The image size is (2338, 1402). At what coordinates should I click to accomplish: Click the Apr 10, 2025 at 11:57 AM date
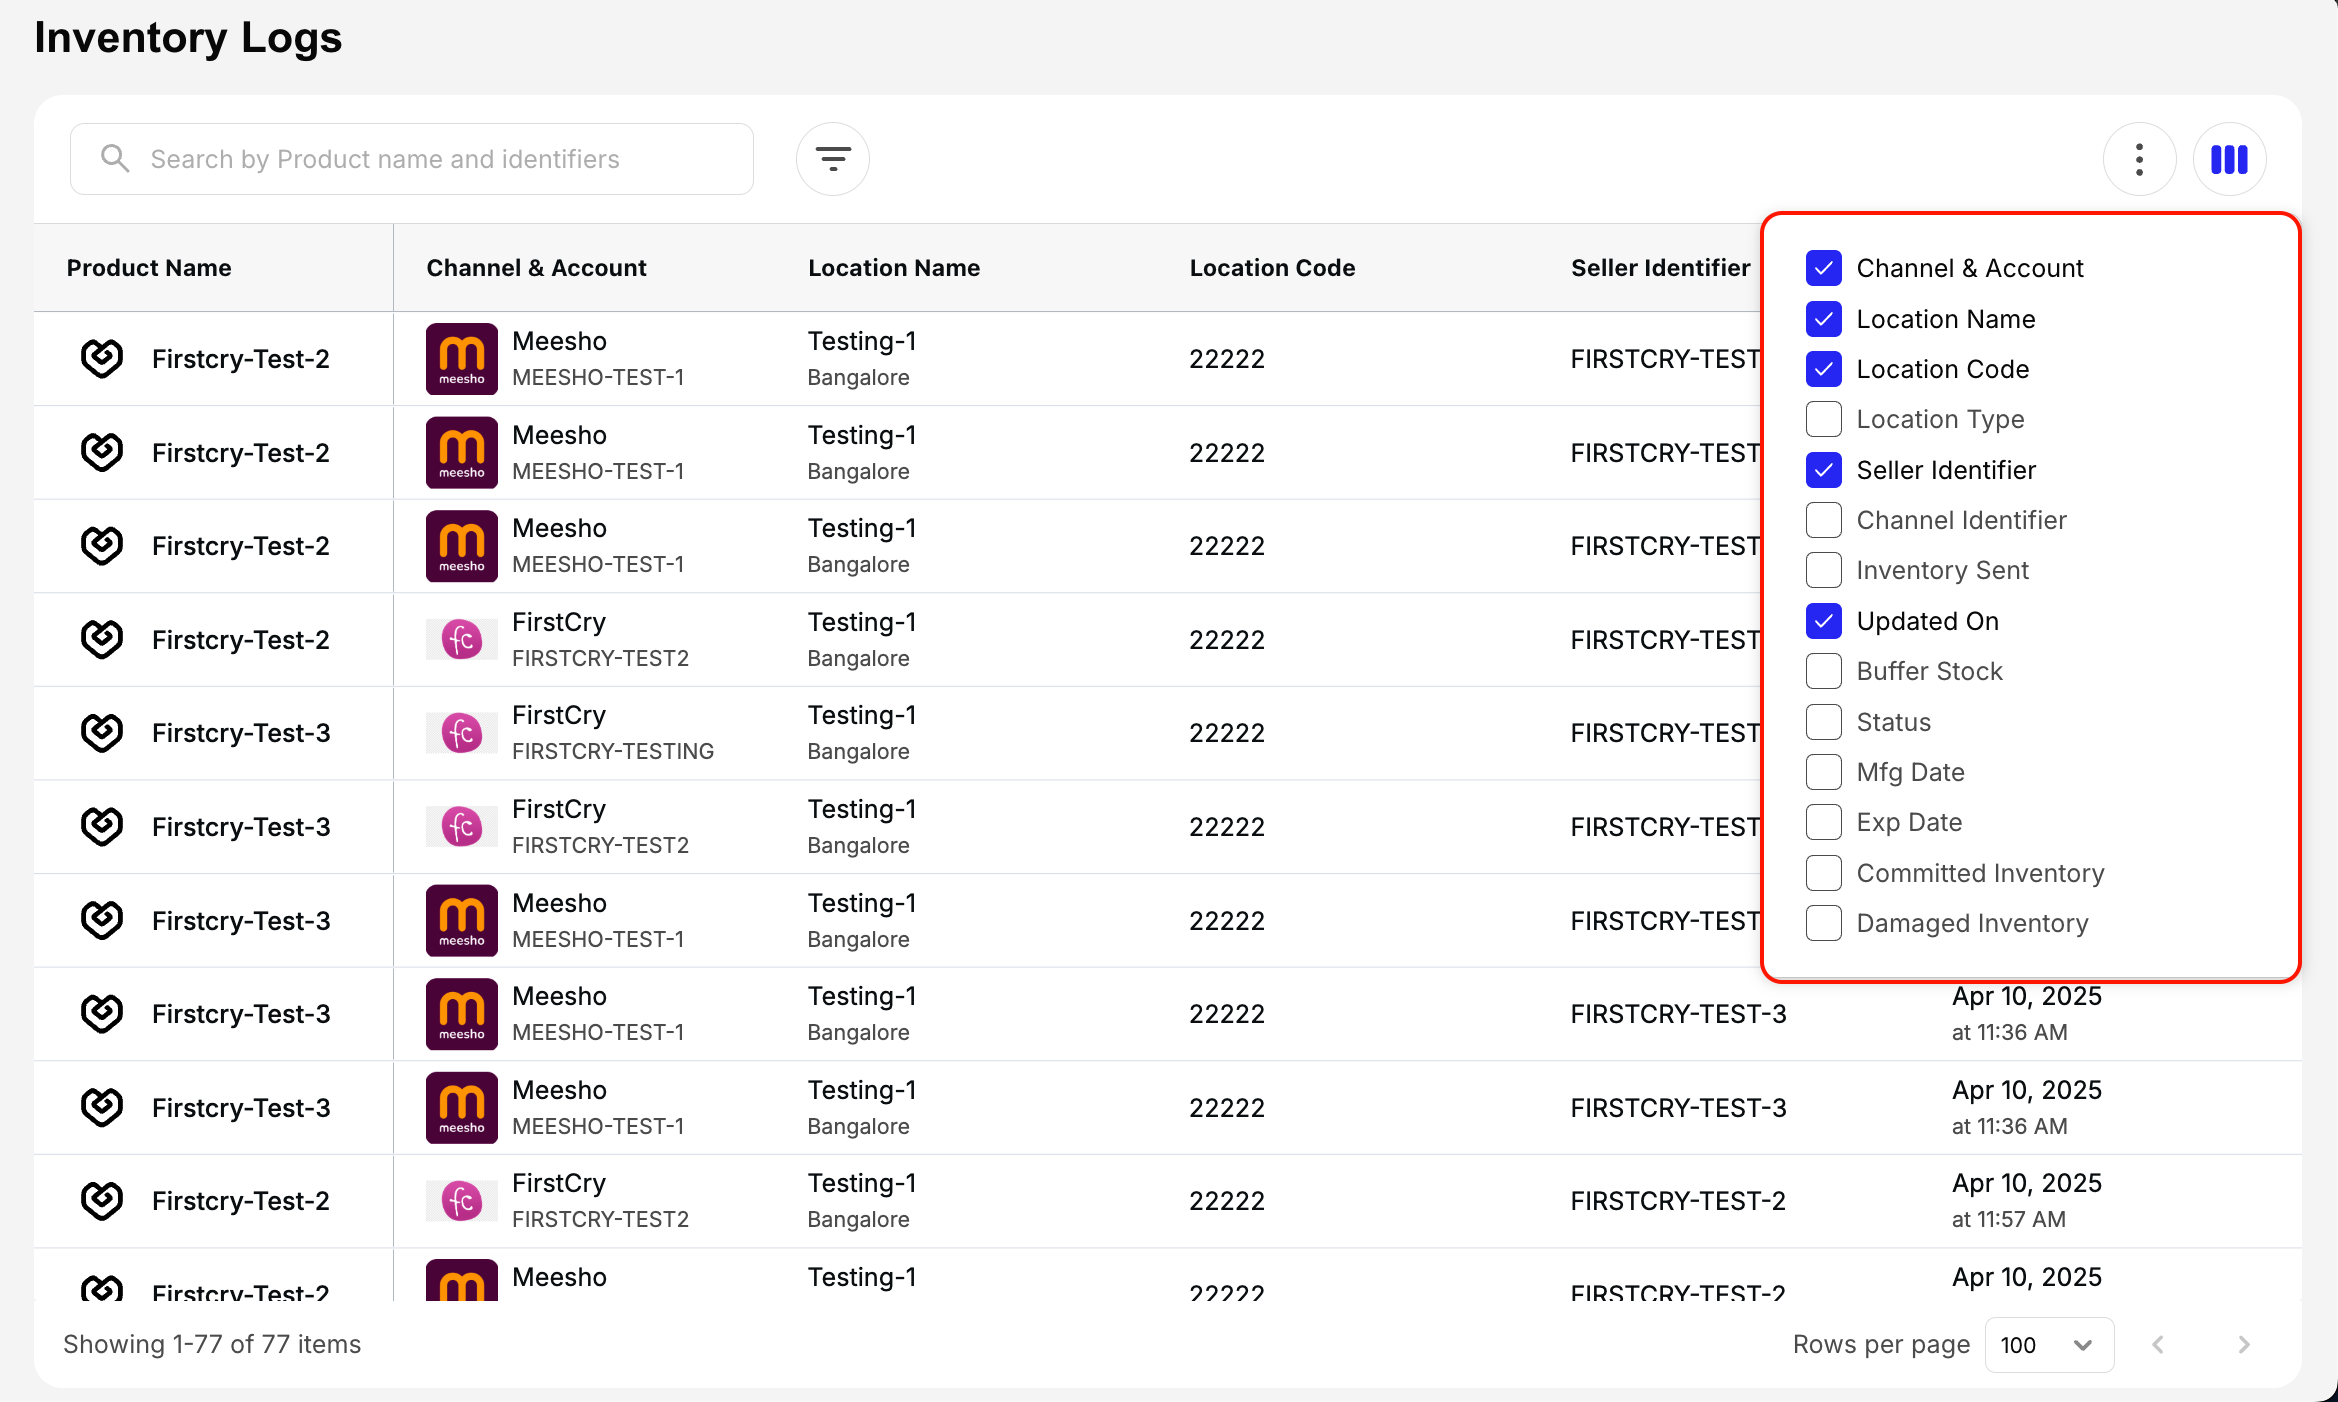[x=2027, y=1201]
